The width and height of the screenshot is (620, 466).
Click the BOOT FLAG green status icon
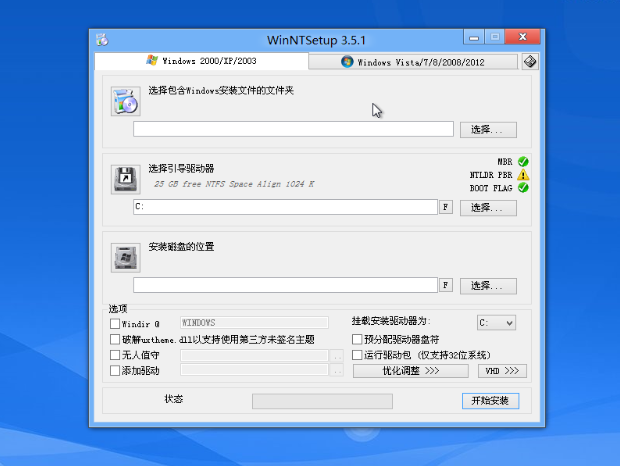tap(523, 188)
